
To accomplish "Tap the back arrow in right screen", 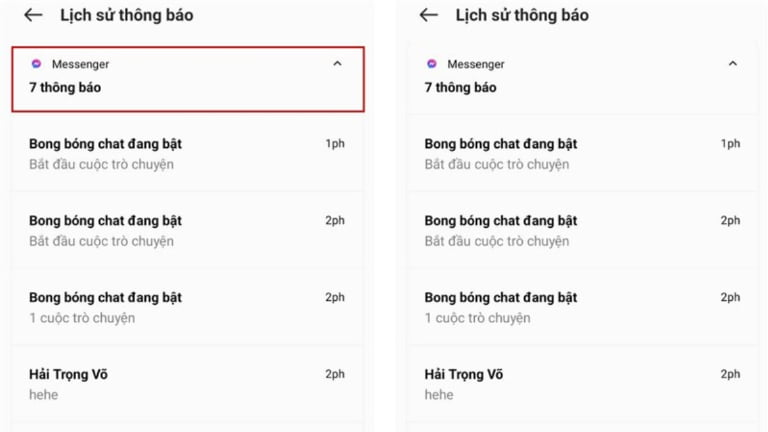I will pos(429,15).
